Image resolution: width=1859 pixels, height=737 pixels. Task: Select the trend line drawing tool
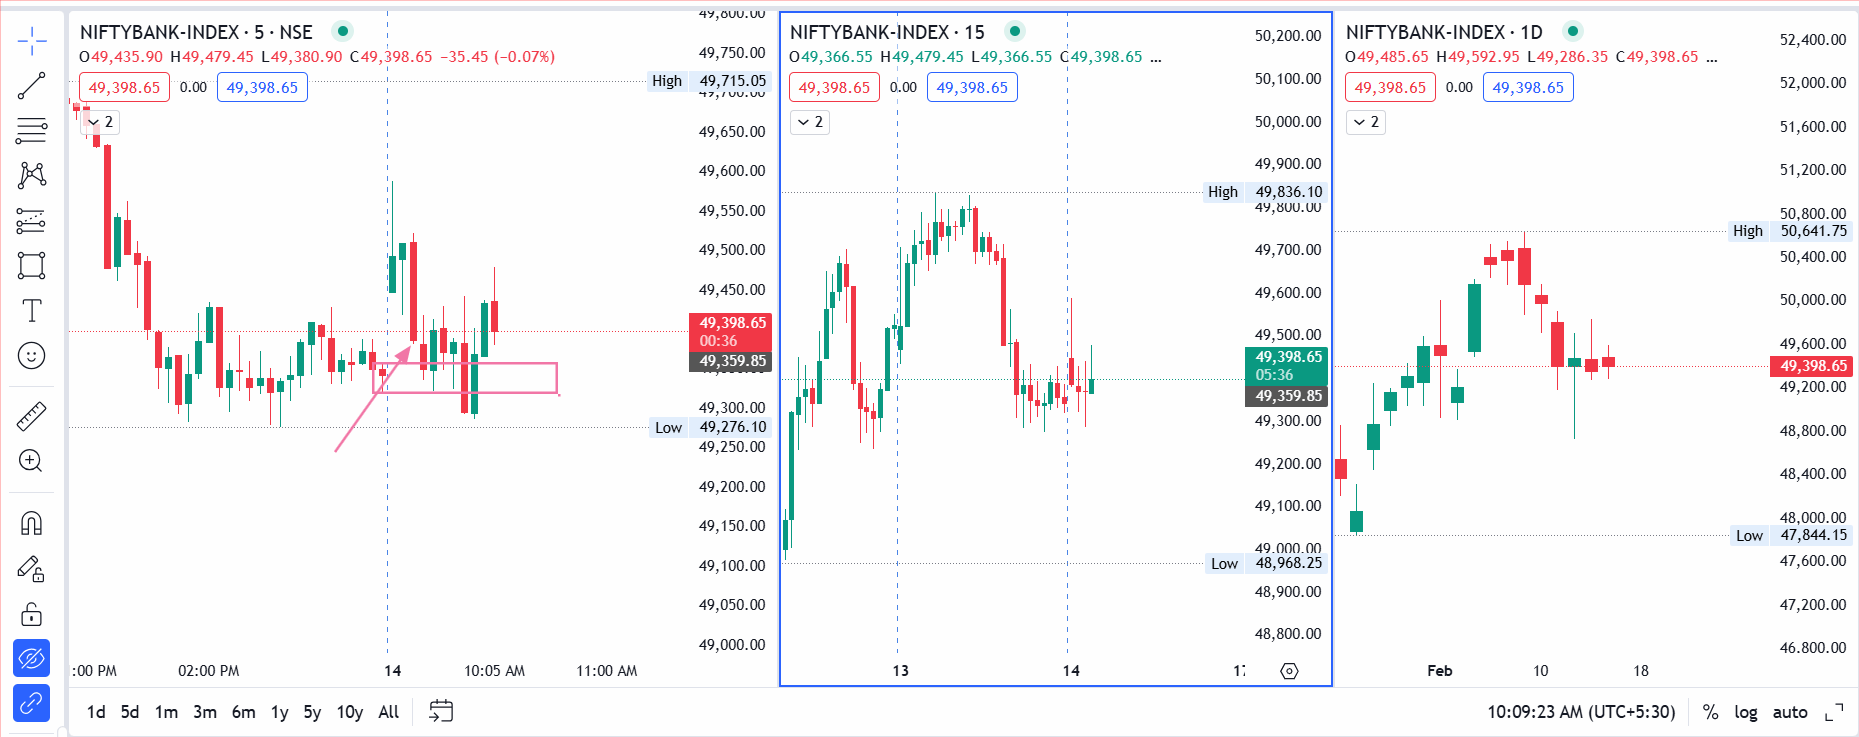tap(32, 86)
